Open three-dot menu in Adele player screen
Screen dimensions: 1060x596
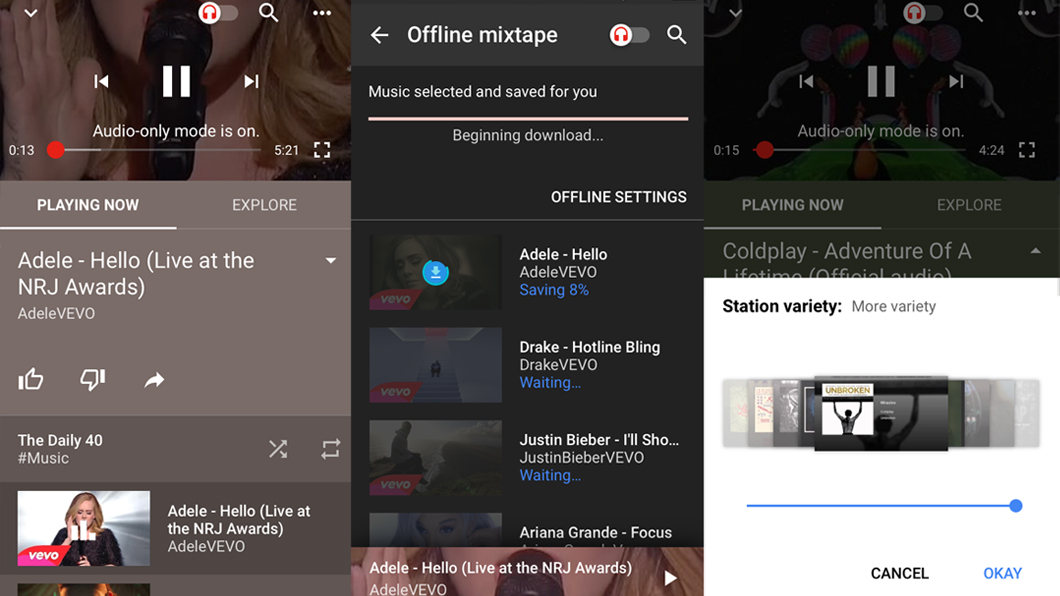click(322, 13)
